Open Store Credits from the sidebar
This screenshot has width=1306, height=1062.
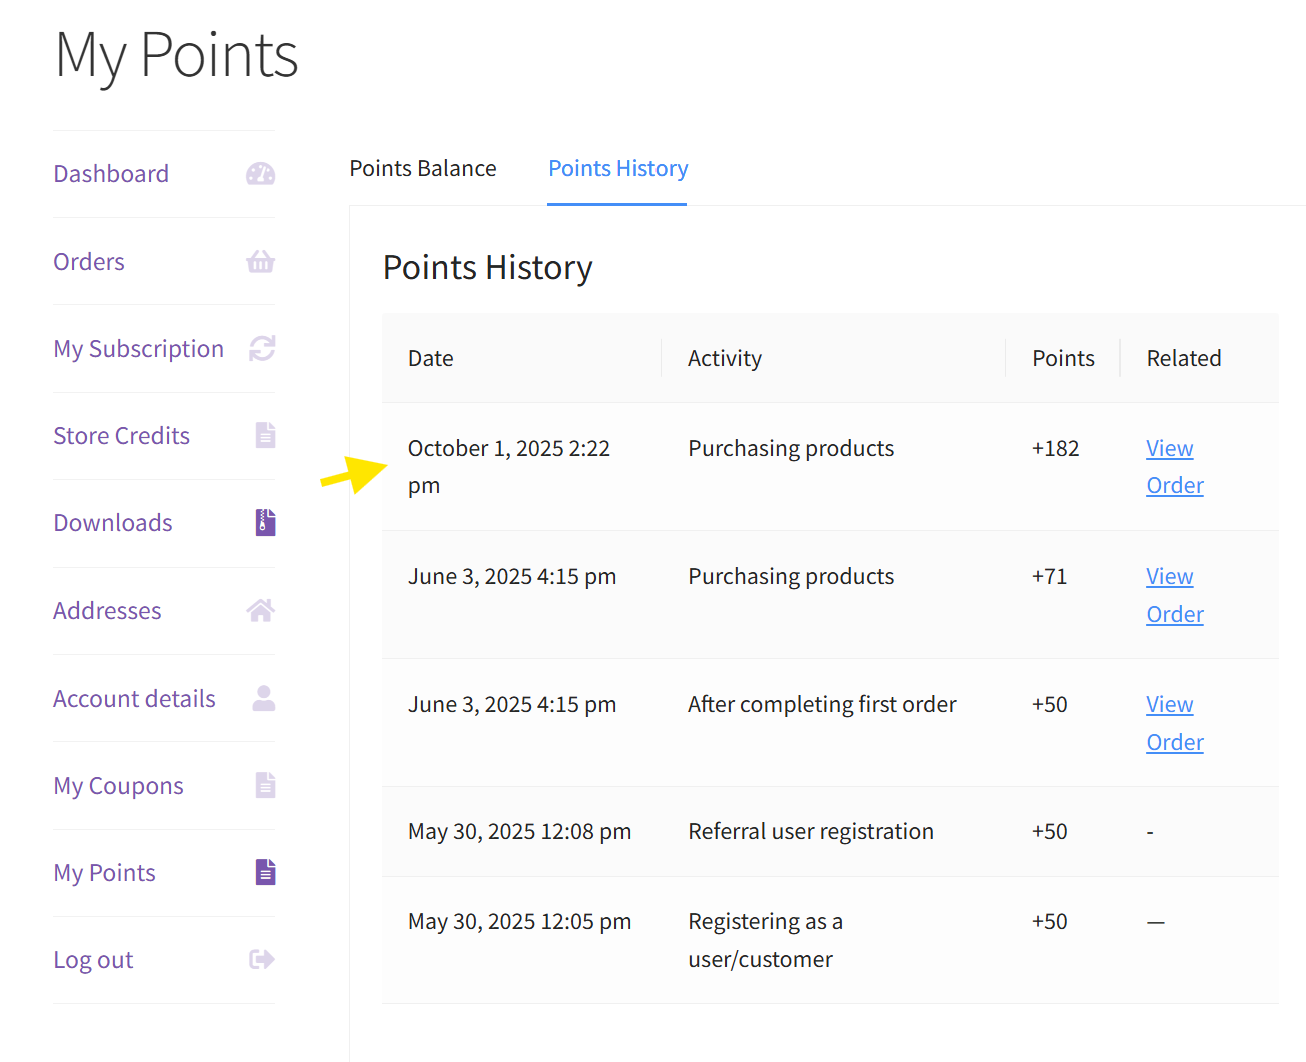121,436
